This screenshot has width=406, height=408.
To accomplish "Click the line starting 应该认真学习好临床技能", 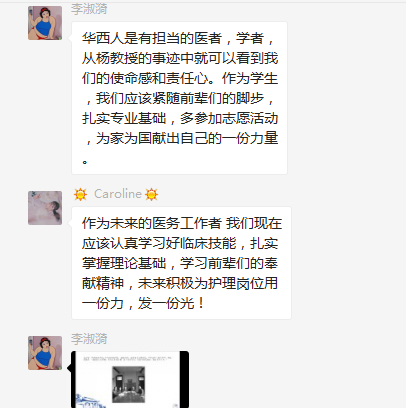I will 180,243.
